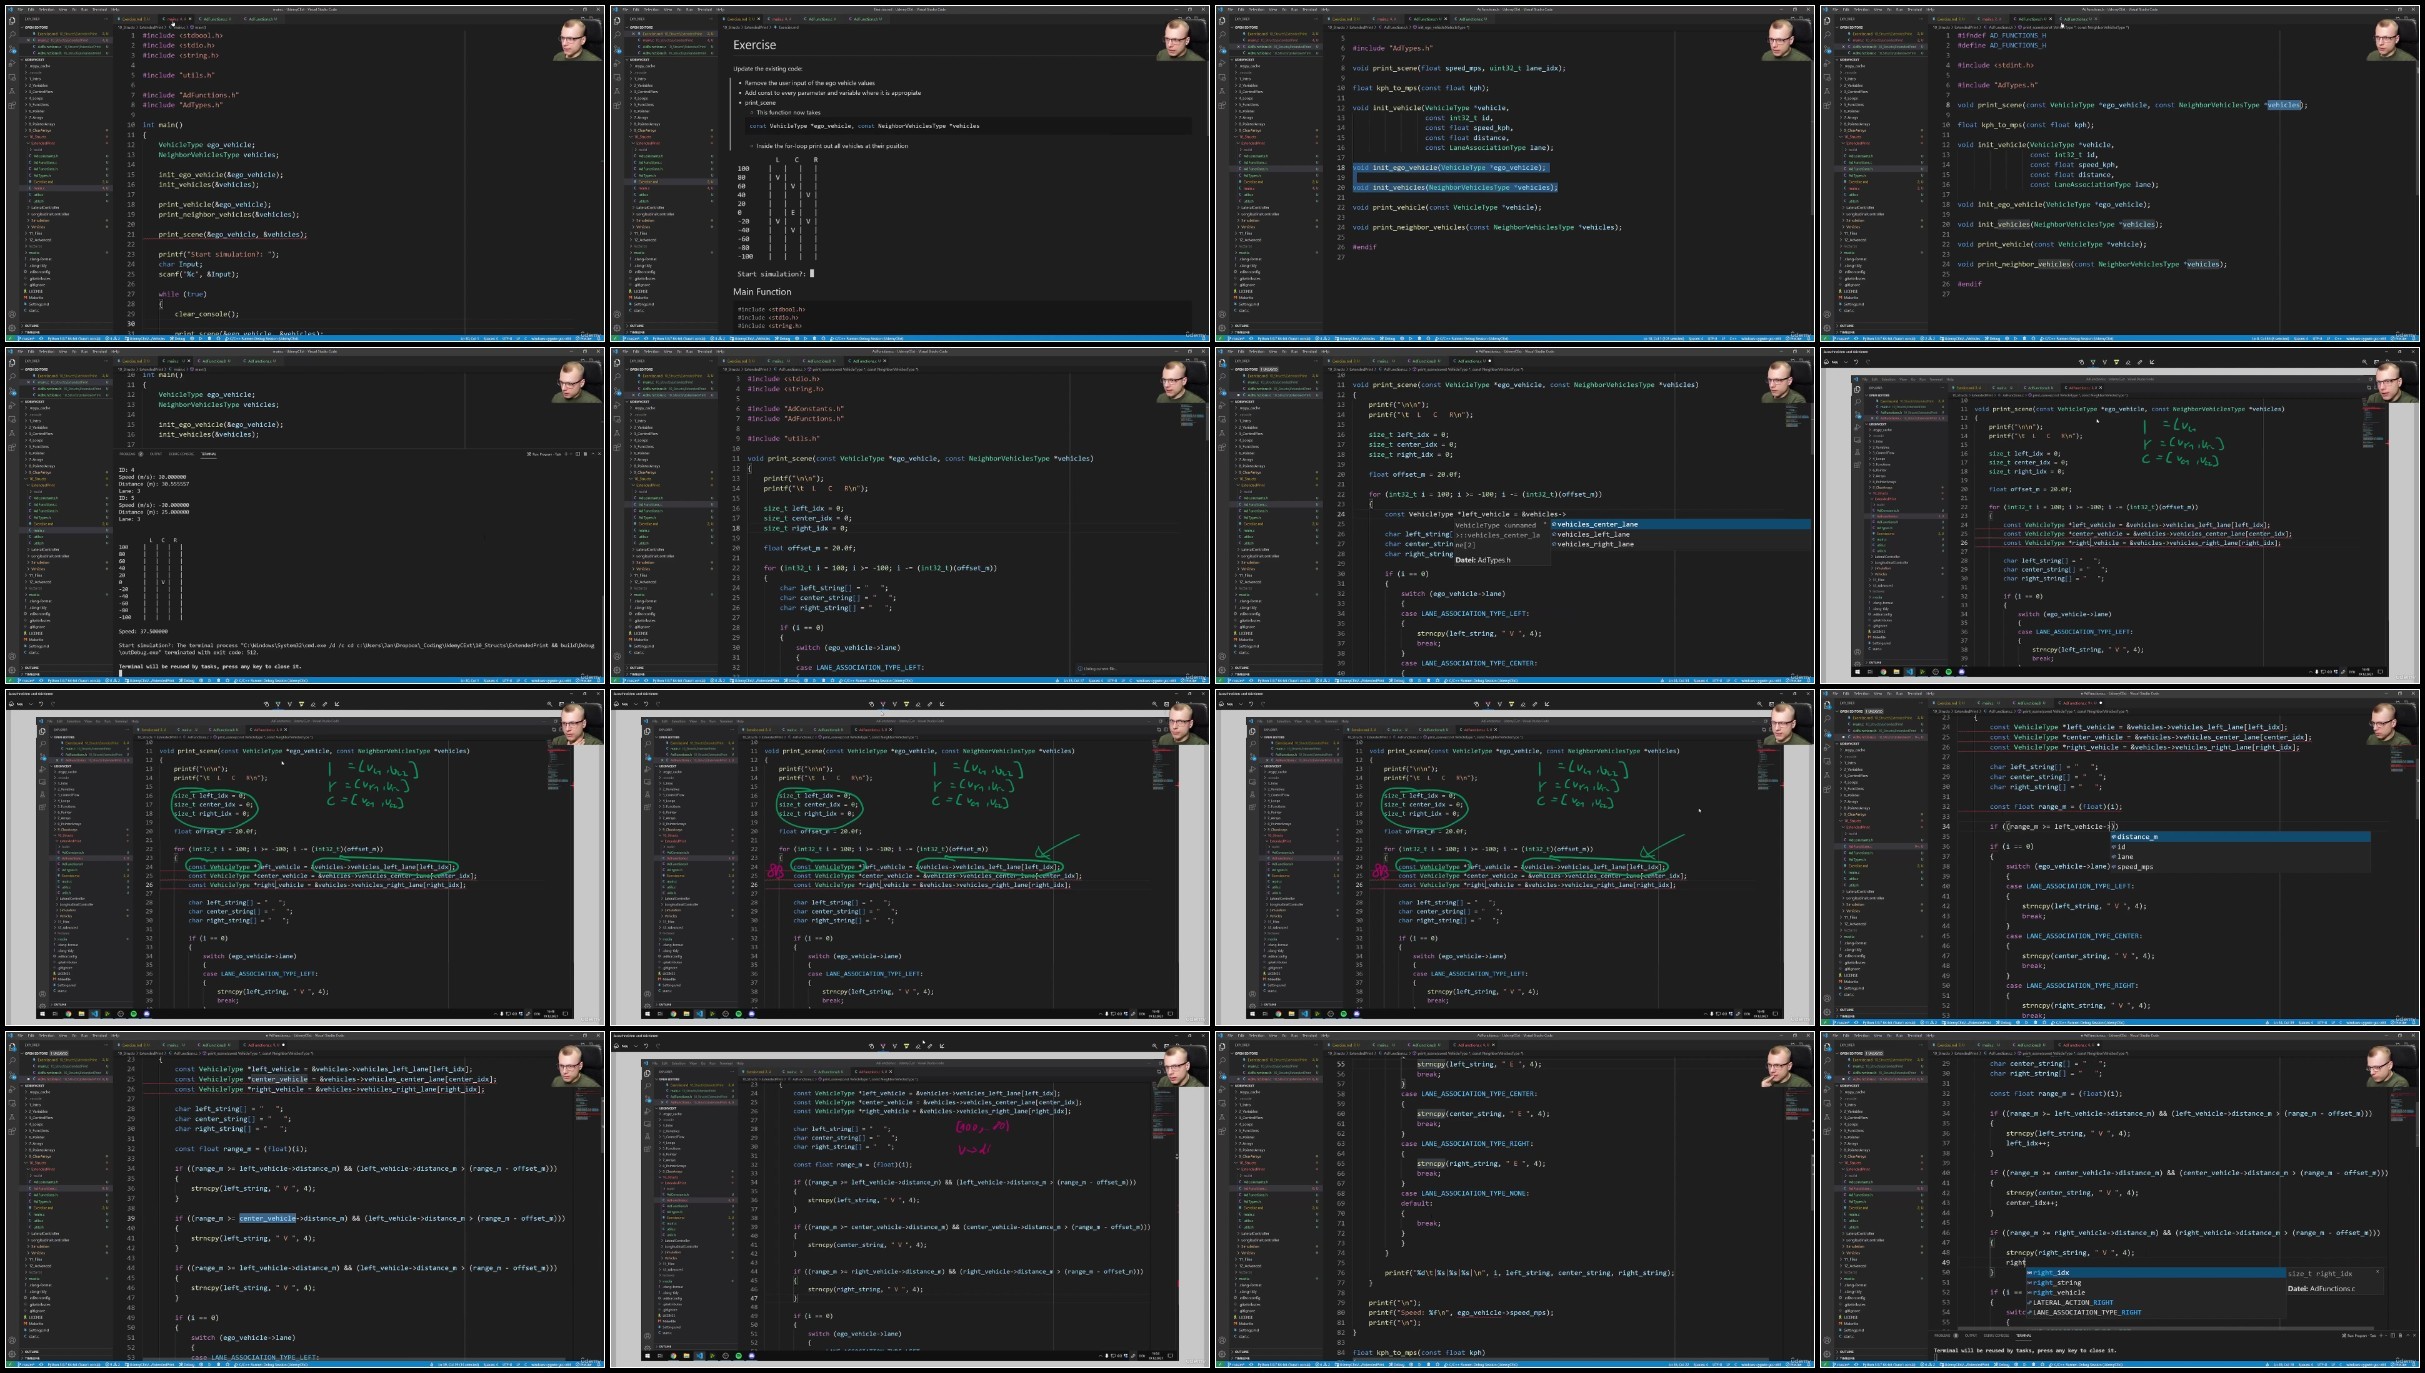Open Search in the AD_FUNCTIONS_H header-guard frame's activity bar
The height and width of the screenshot is (1373, 2425).
point(1828,33)
